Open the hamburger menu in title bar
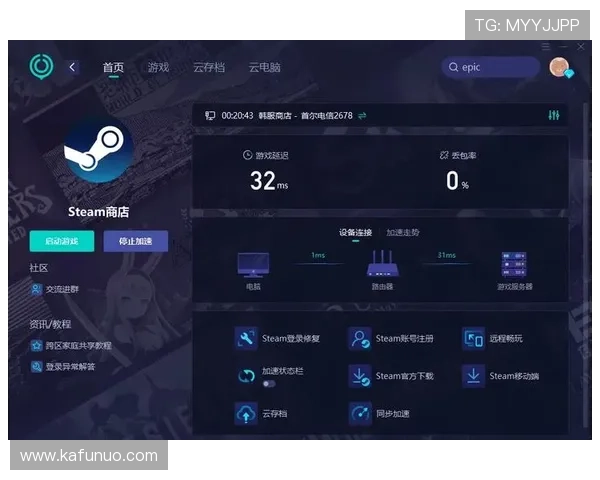The width and height of the screenshot is (600, 480). click(x=546, y=47)
